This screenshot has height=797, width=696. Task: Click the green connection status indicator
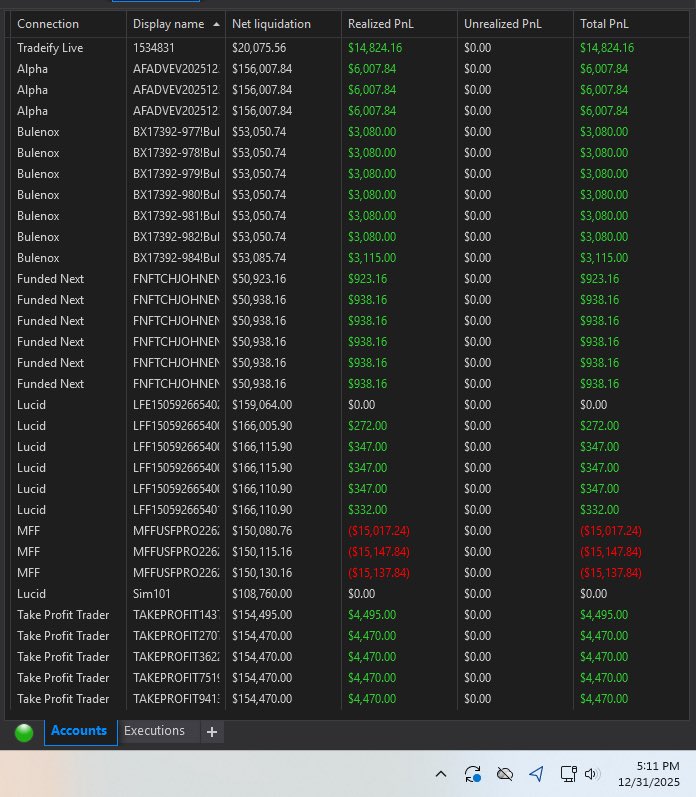pyautogui.click(x=24, y=732)
